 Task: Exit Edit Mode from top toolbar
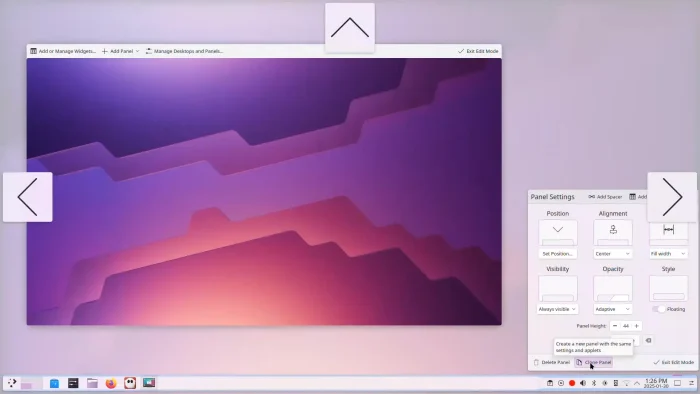(x=478, y=51)
